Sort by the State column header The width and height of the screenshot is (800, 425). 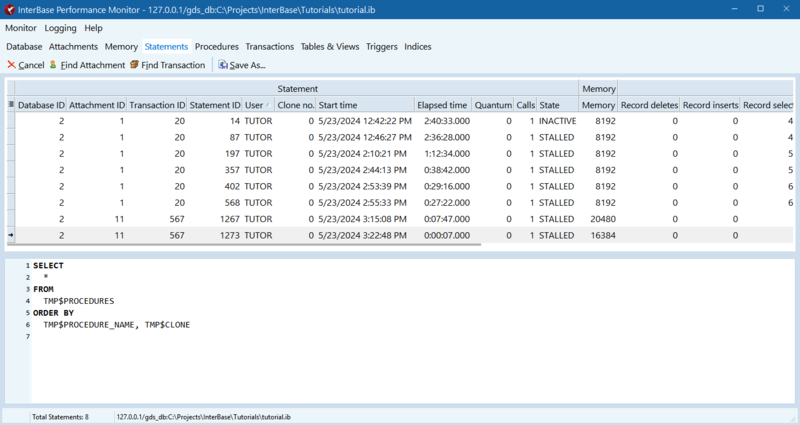point(558,105)
